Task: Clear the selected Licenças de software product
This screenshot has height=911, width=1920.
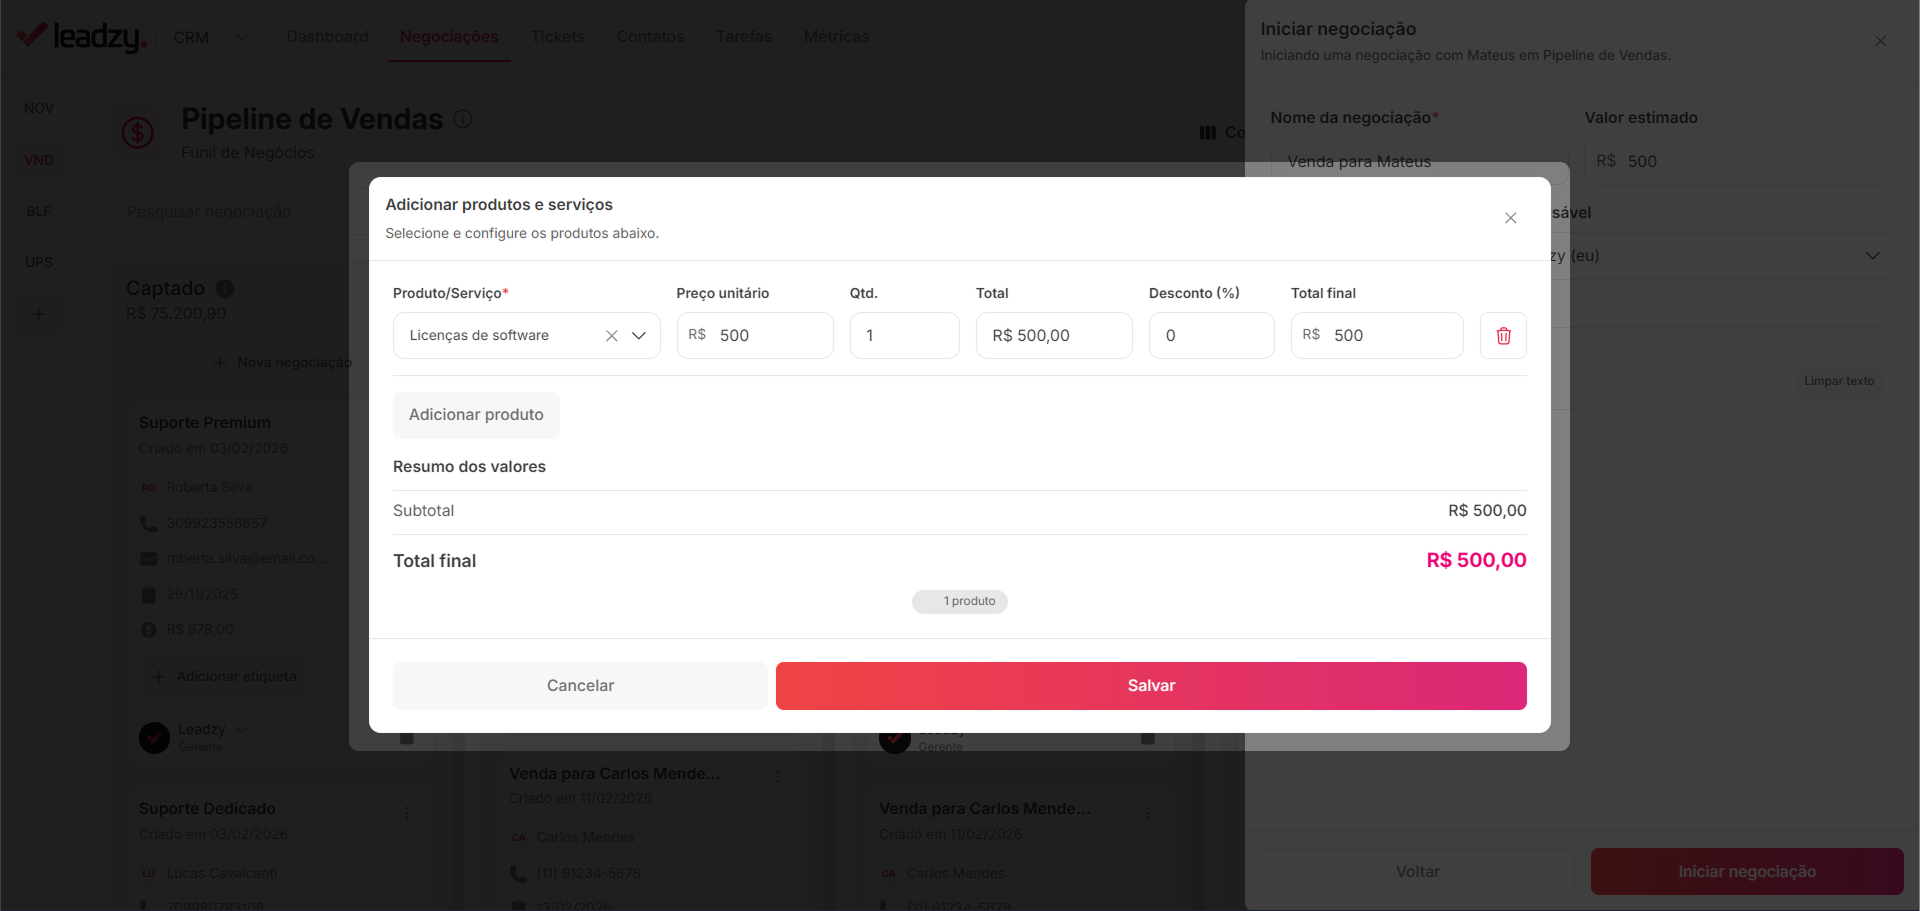Action: [612, 336]
